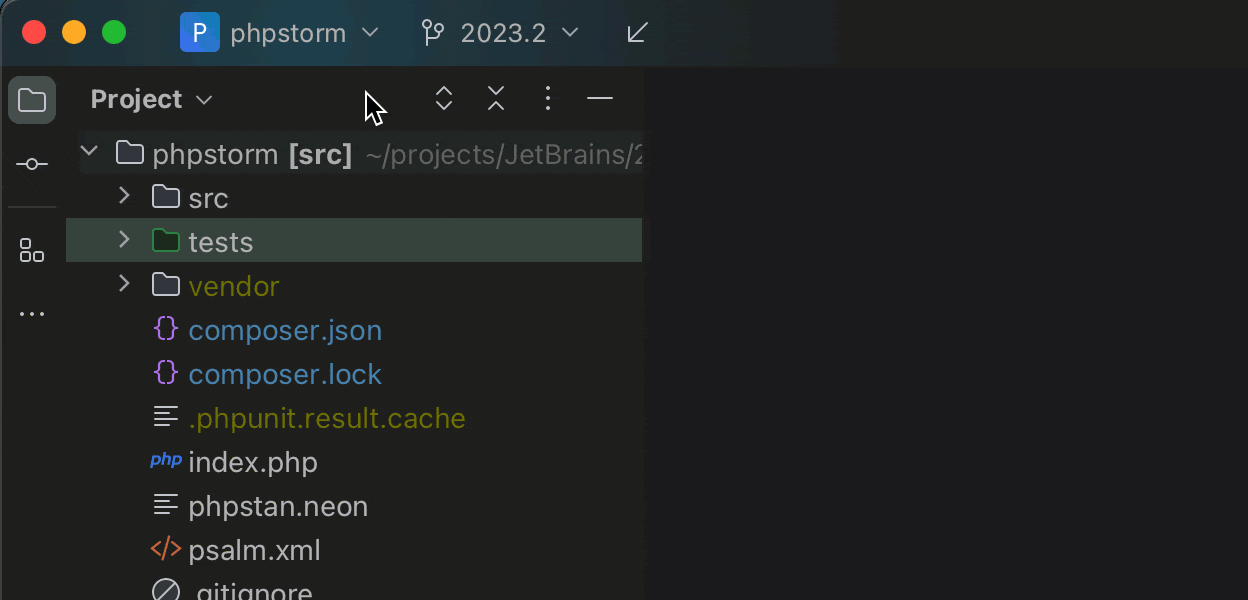The height and width of the screenshot is (600, 1248).
Task: Show more tool windows via ellipsis
Action: click(32, 314)
